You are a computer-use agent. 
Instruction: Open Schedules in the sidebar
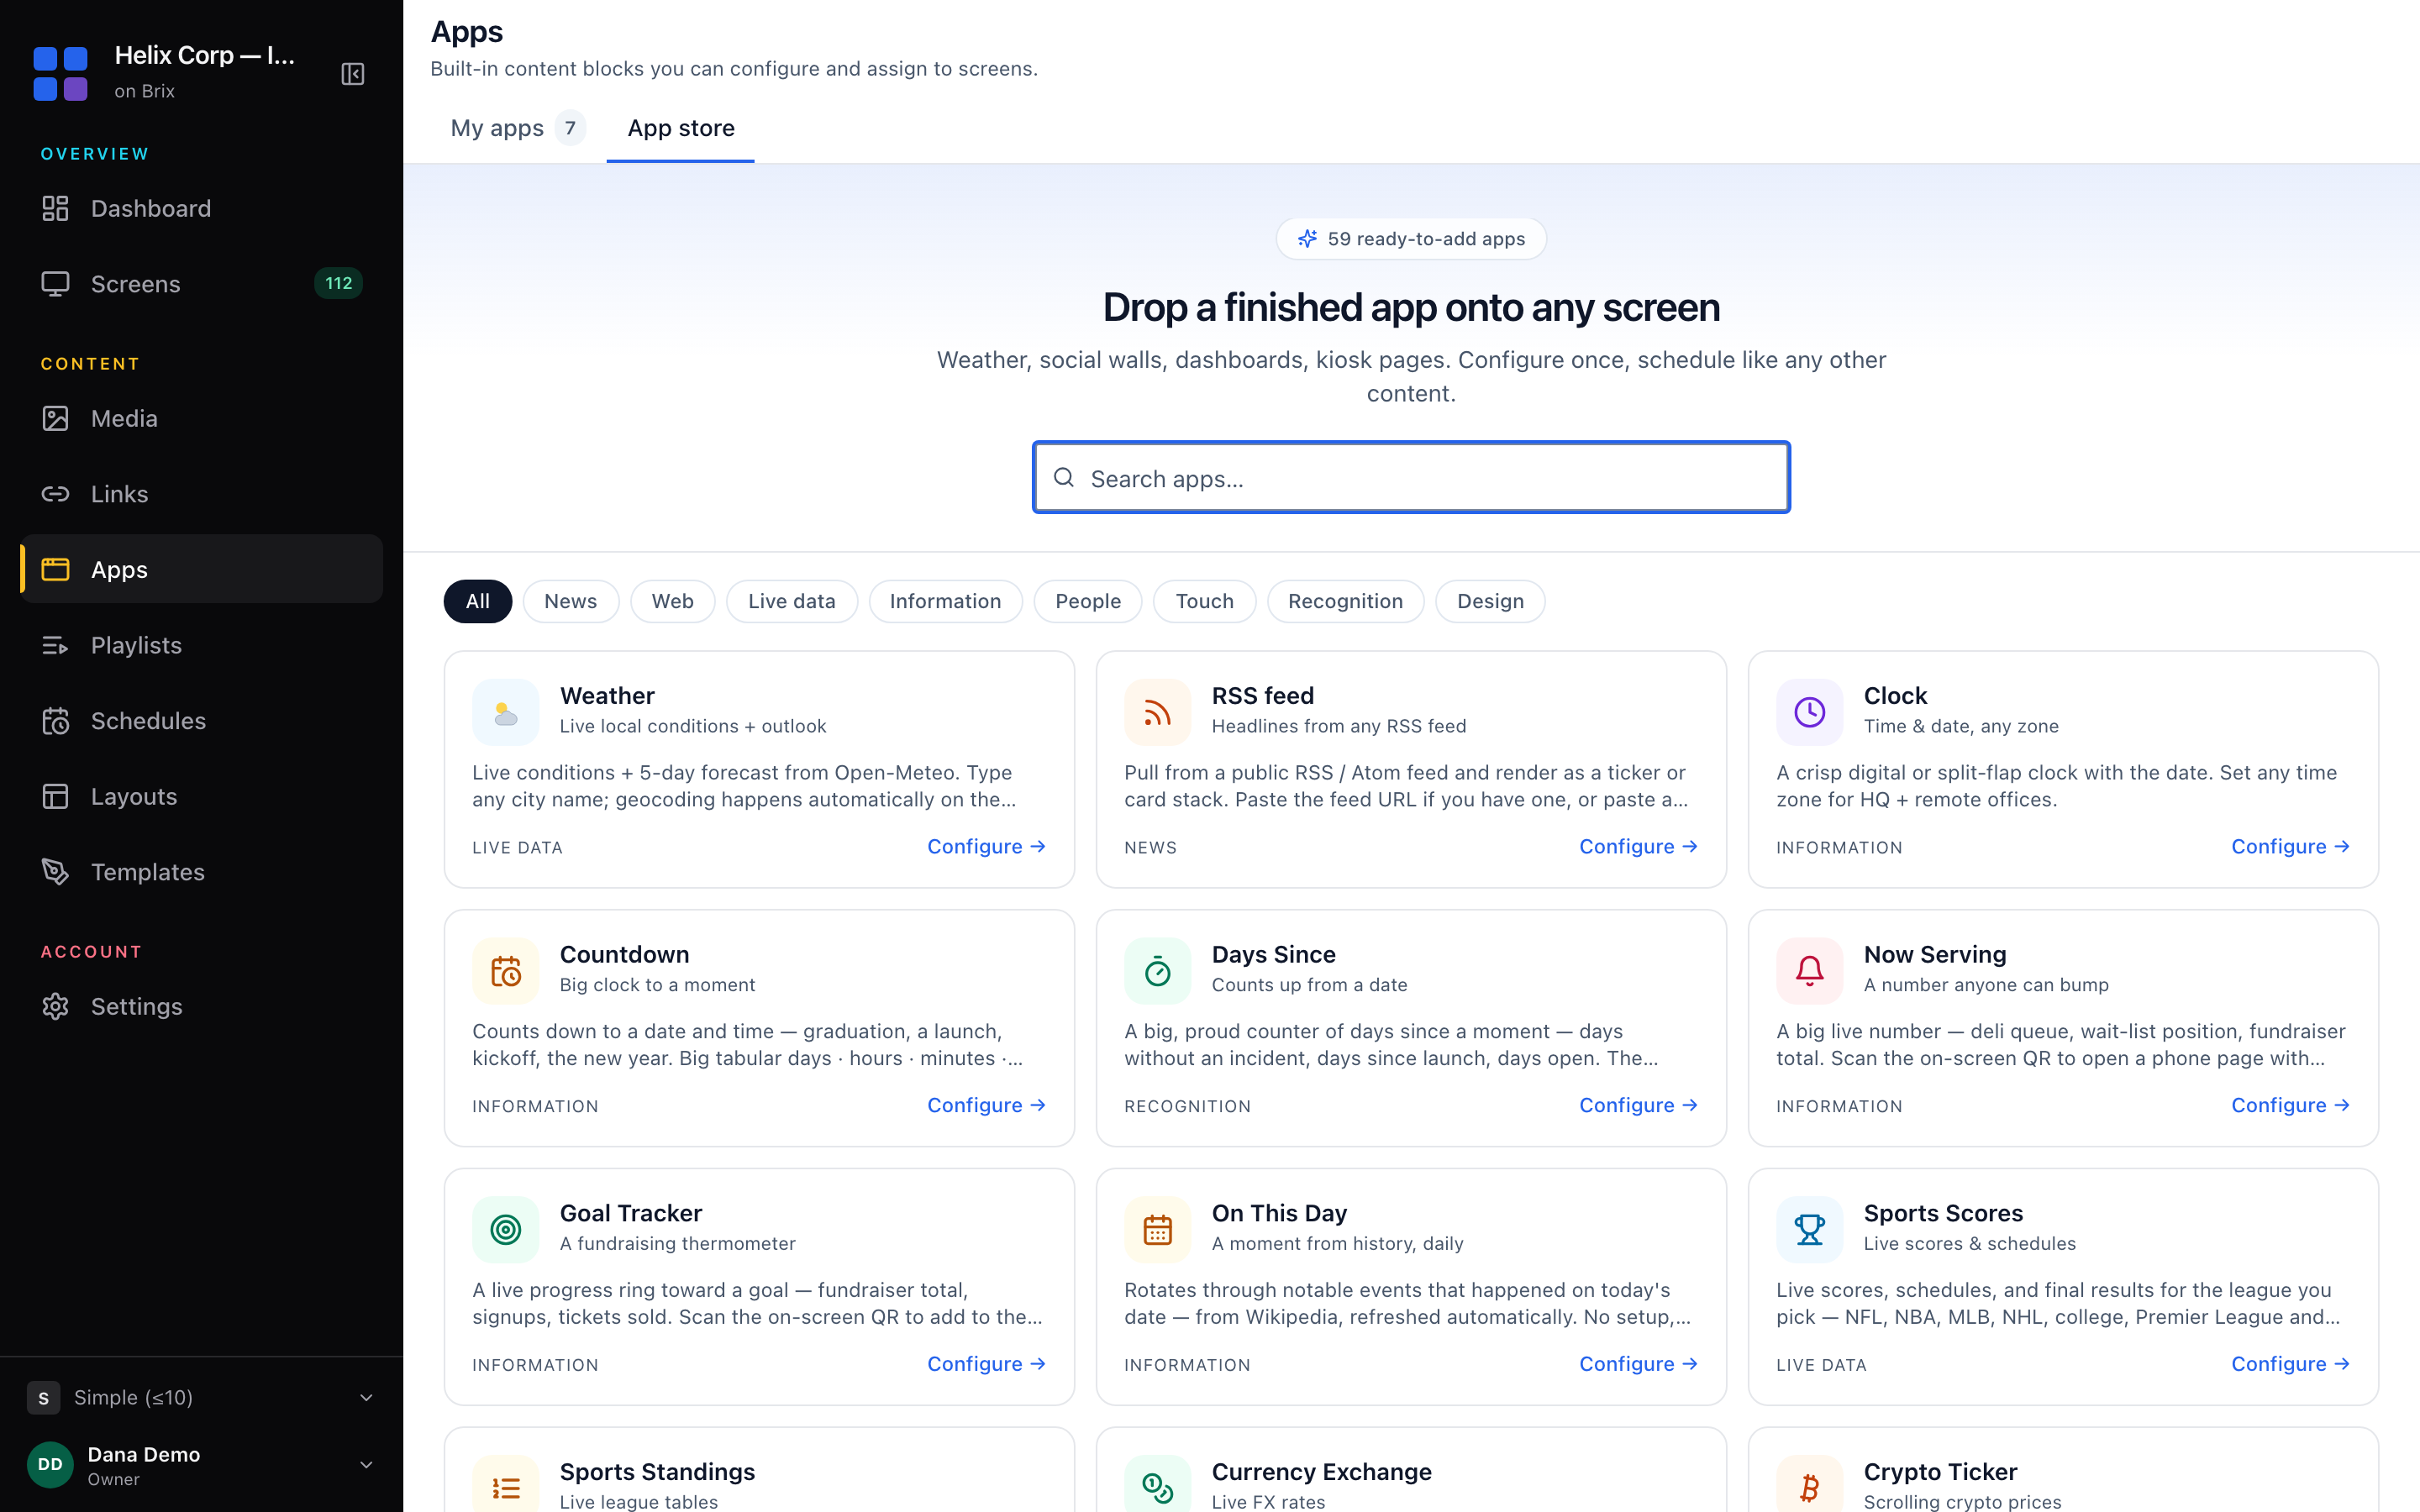tap(201, 721)
